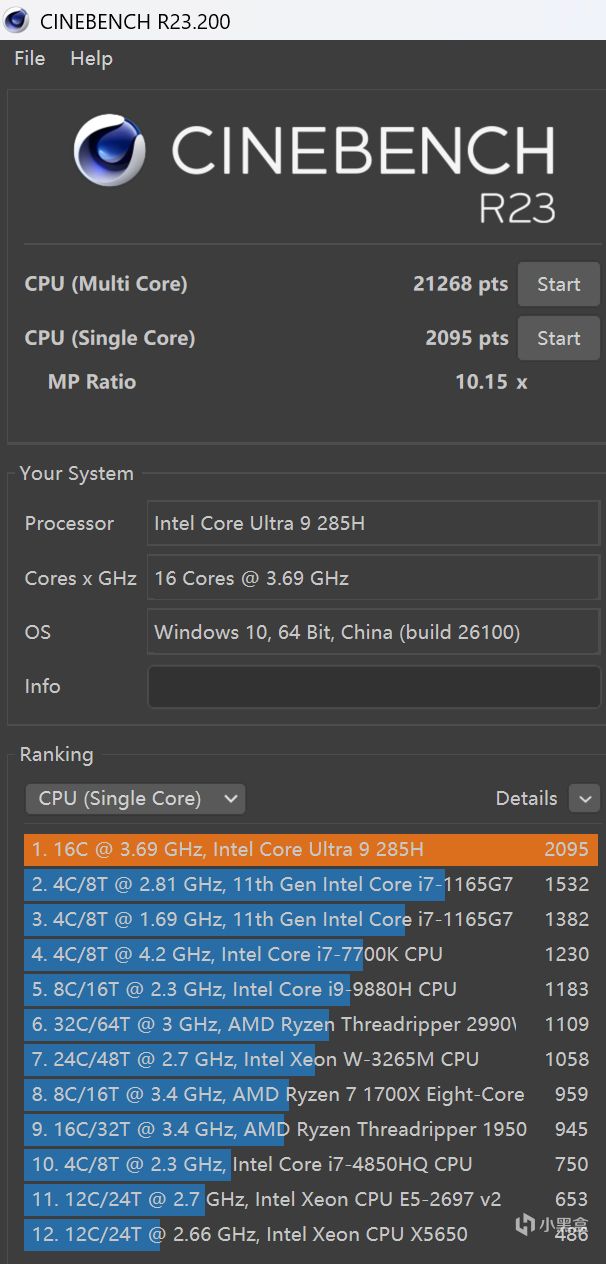Select the Xeon E5-2697 v2 ranking row

click(310, 1200)
